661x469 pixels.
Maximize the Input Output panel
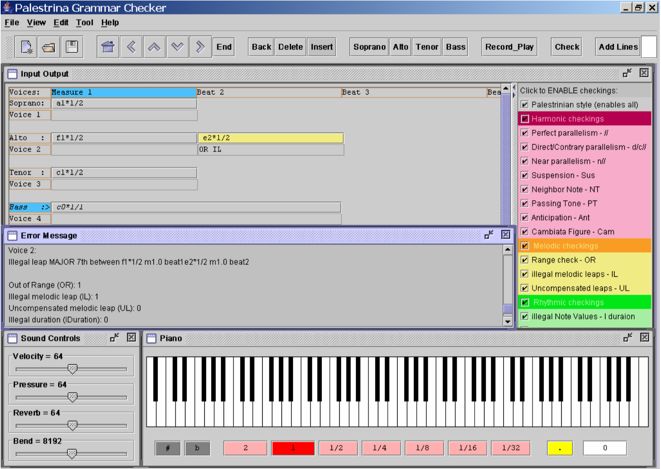tap(627, 73)
